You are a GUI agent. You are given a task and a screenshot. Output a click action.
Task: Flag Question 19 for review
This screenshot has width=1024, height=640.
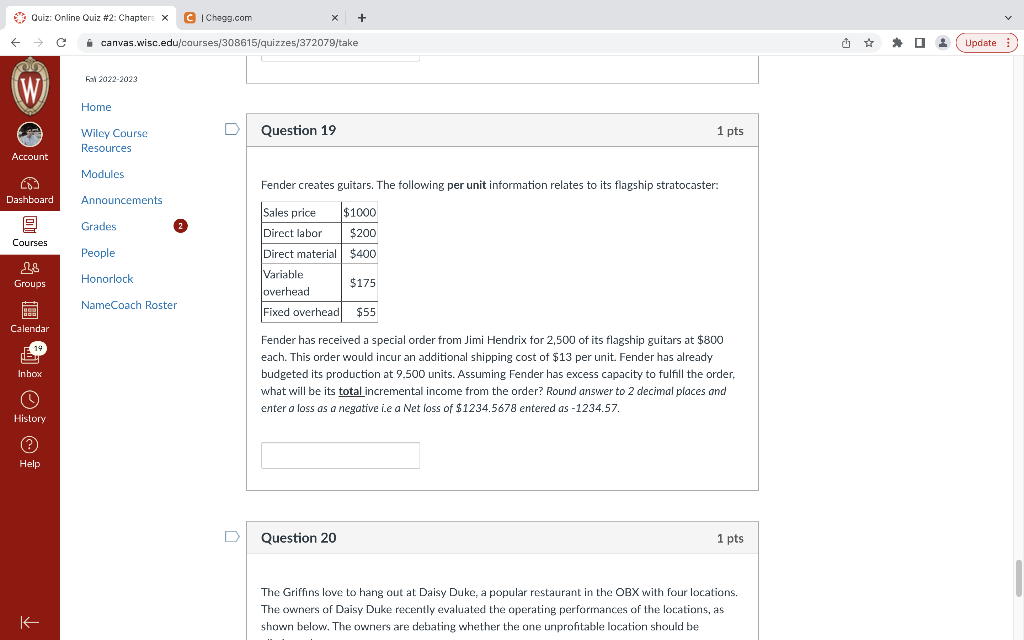click(x=232, y=129)
